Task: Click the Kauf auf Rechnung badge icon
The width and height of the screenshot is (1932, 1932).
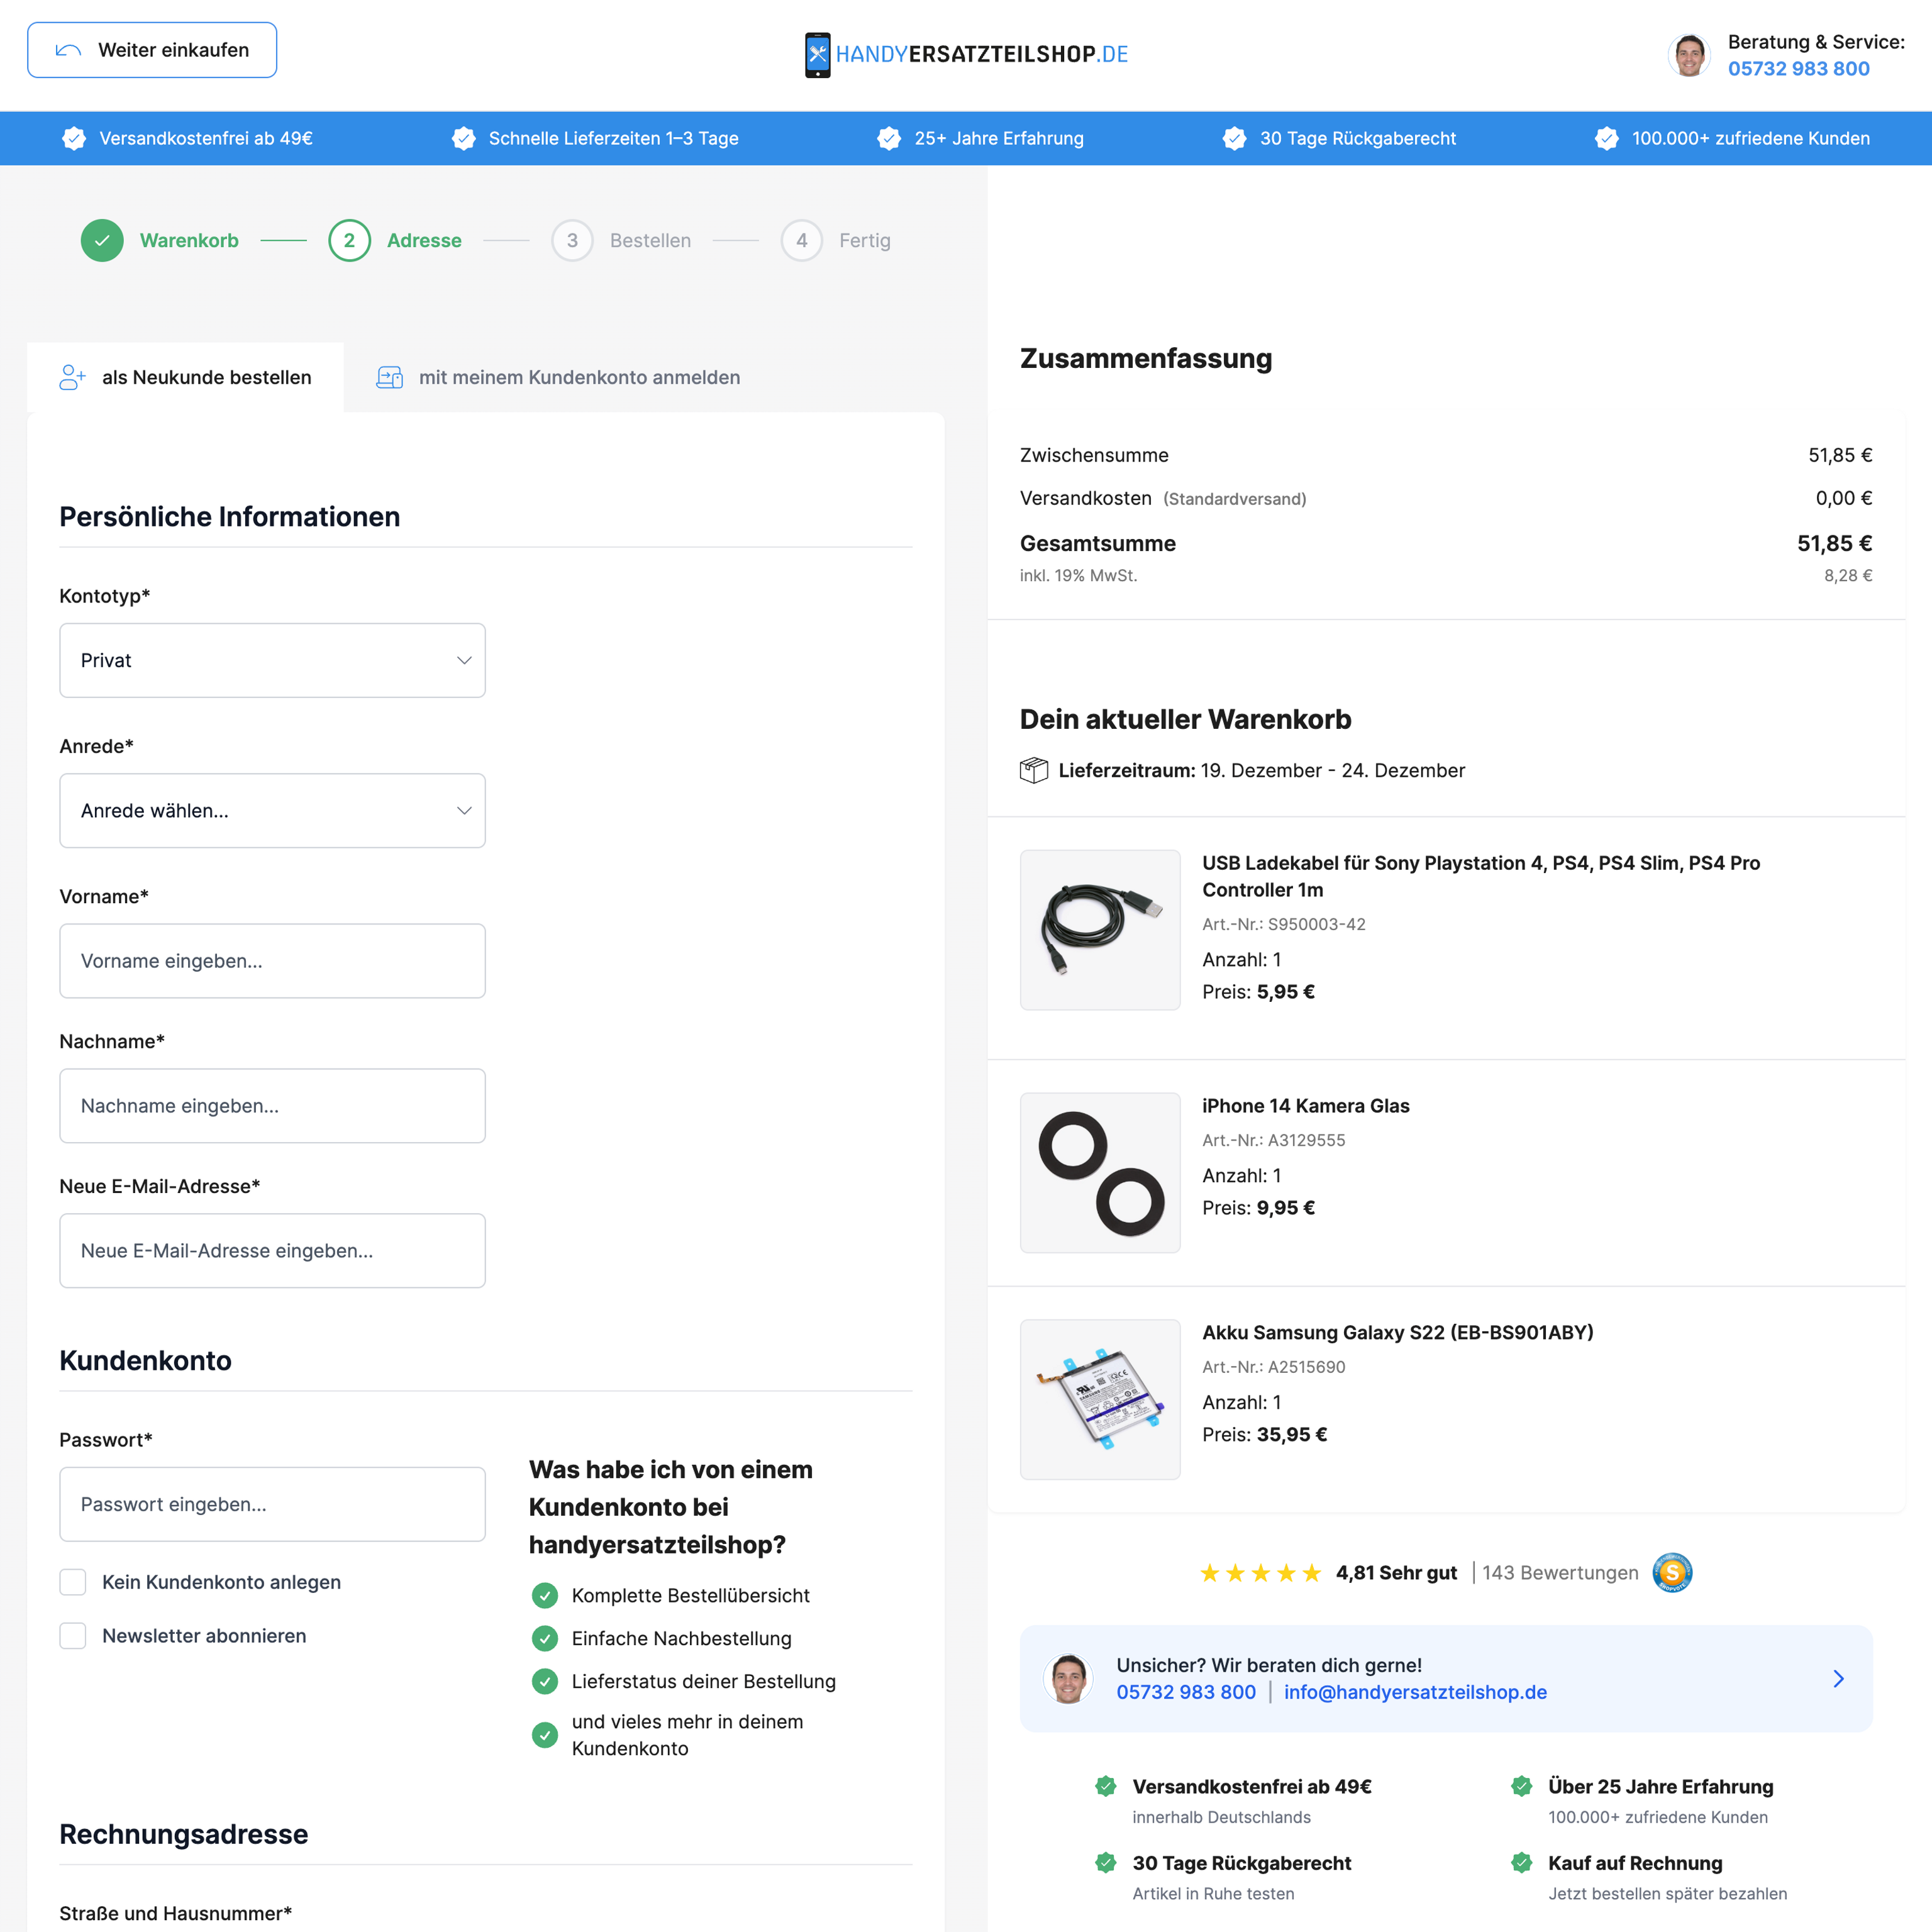Action: (x=1521, y=1863)
